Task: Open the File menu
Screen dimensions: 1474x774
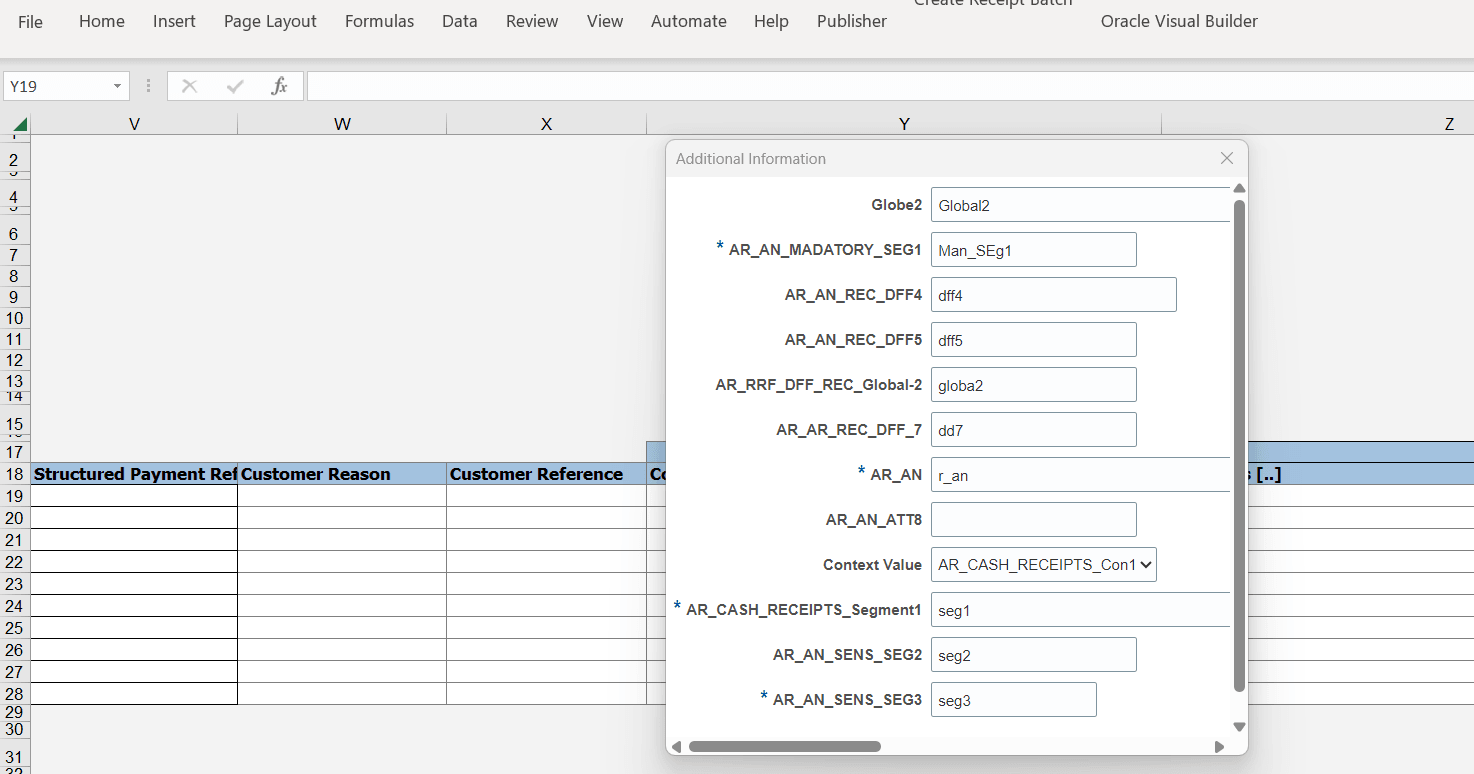Action: tap(30, 21)
